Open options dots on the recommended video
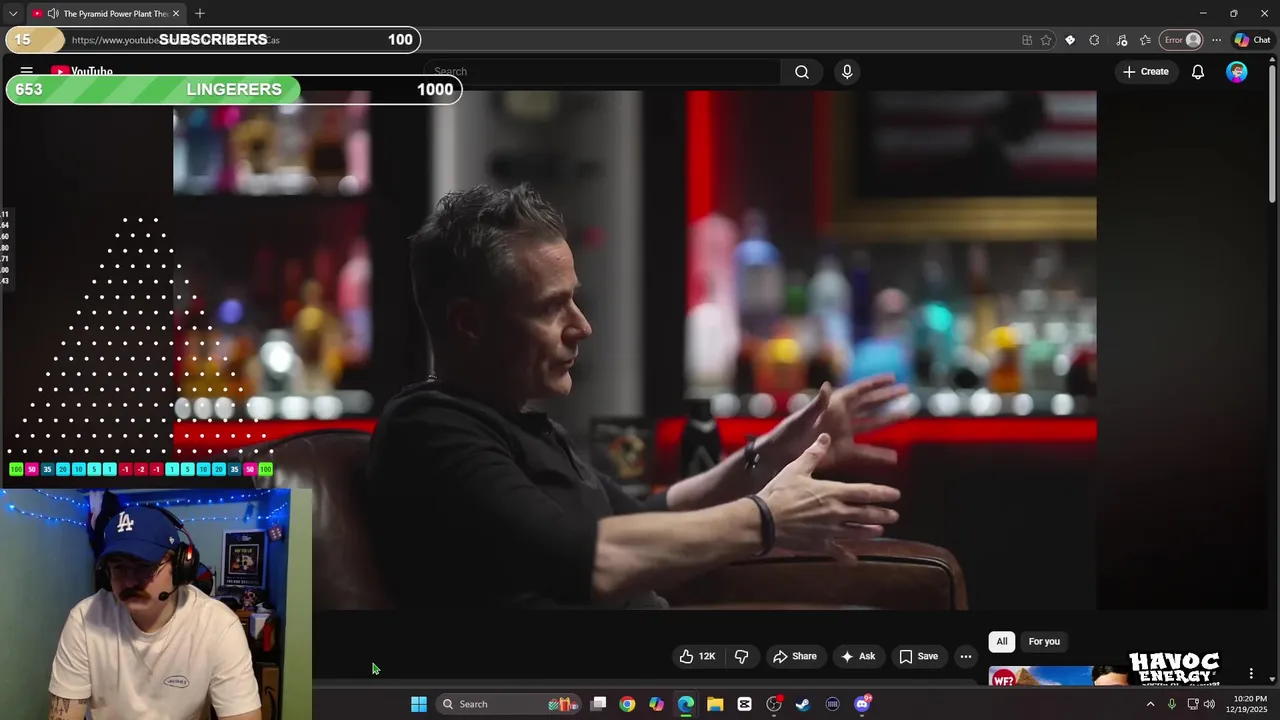 pyautogui.click(x=1251, y=674)
